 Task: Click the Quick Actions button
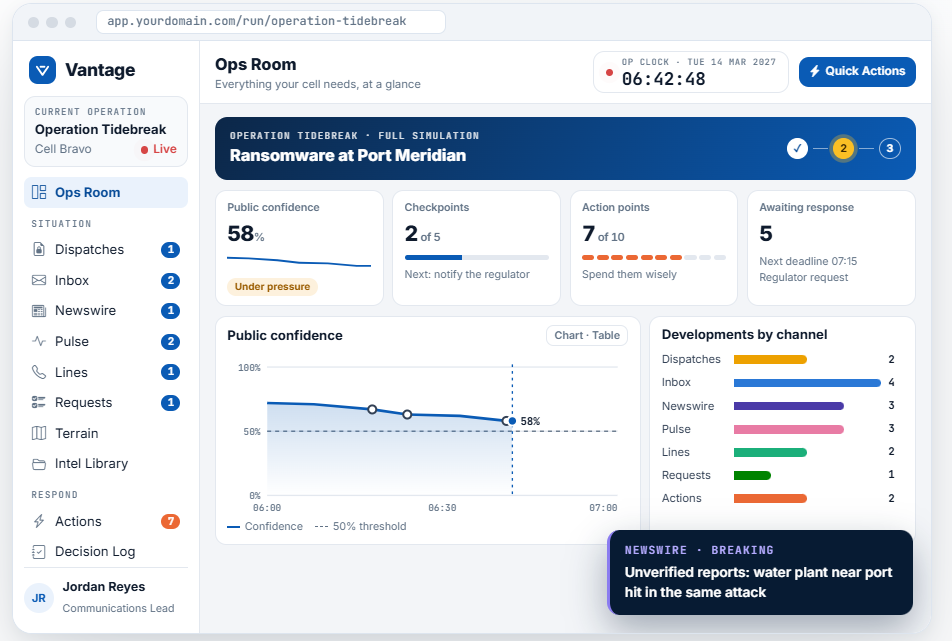pos(857,72)
